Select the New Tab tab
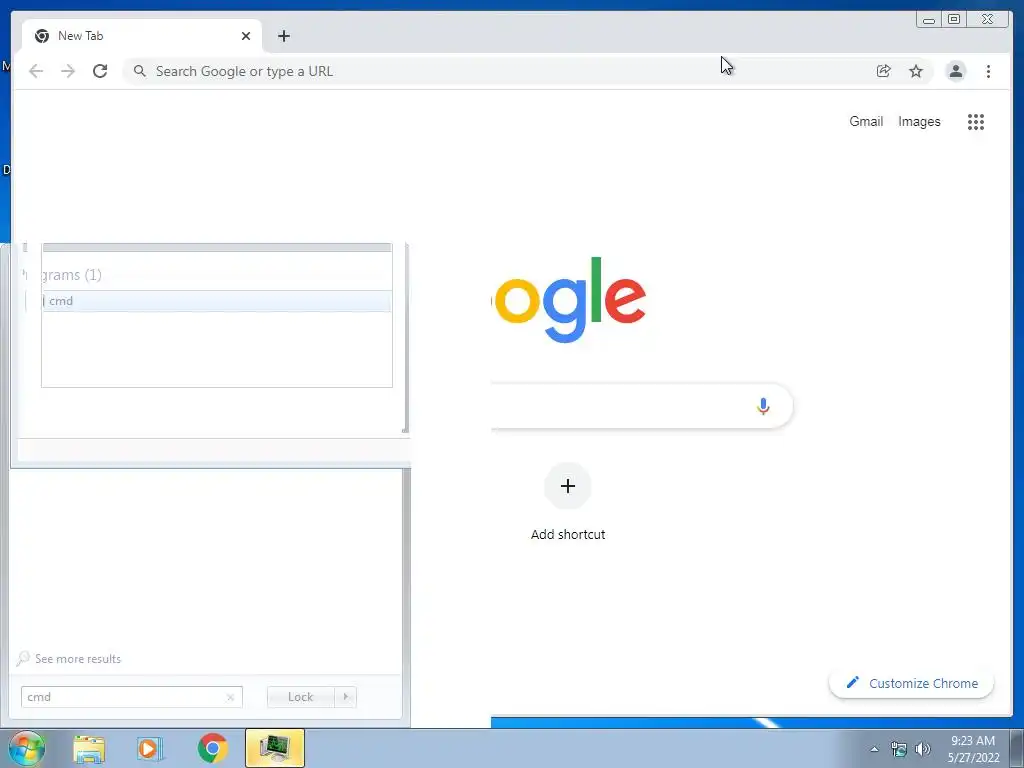This screenshot has width=1024, height=768. point(142,36)
